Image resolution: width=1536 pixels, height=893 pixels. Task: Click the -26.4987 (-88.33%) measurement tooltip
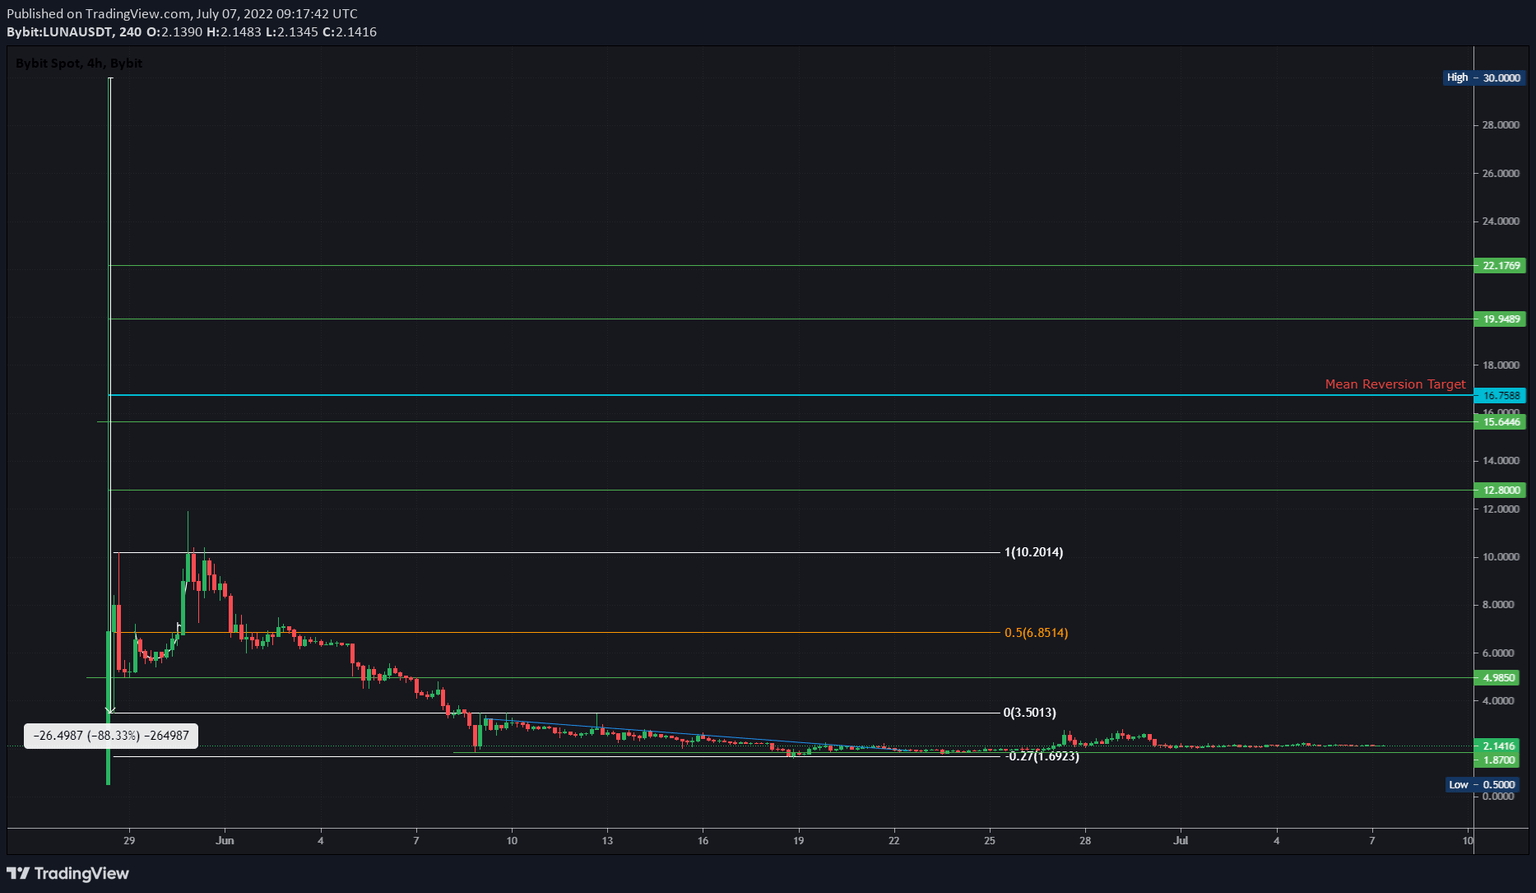coord(110,735)
